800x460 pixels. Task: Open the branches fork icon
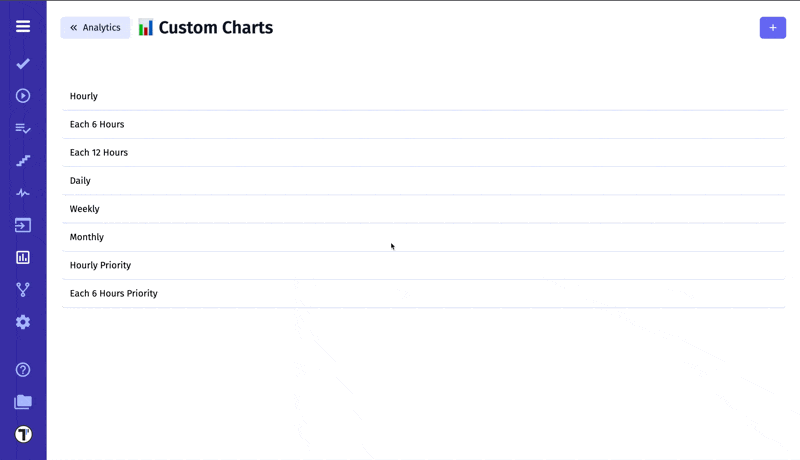click(23, 290)
